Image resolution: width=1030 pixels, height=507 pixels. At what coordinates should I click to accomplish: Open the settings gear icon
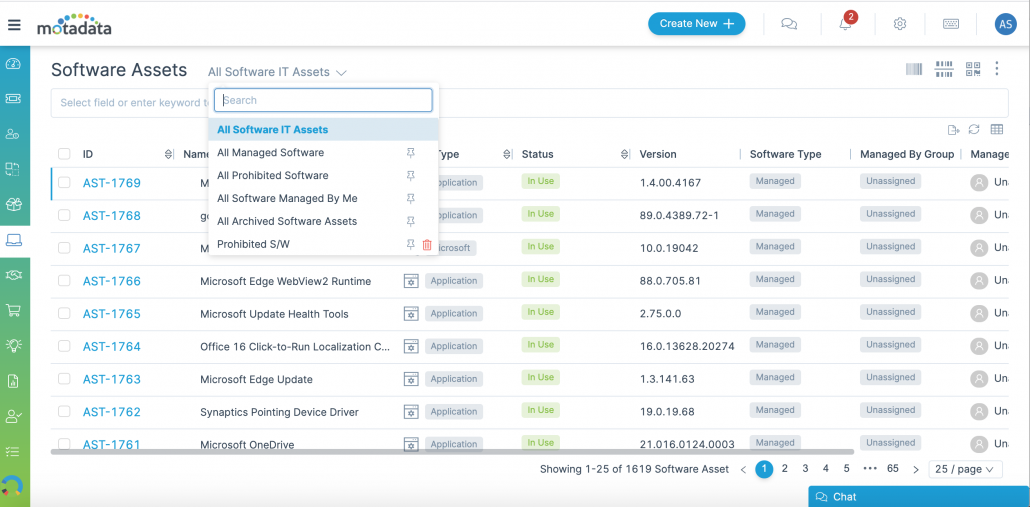coord(900,24)
